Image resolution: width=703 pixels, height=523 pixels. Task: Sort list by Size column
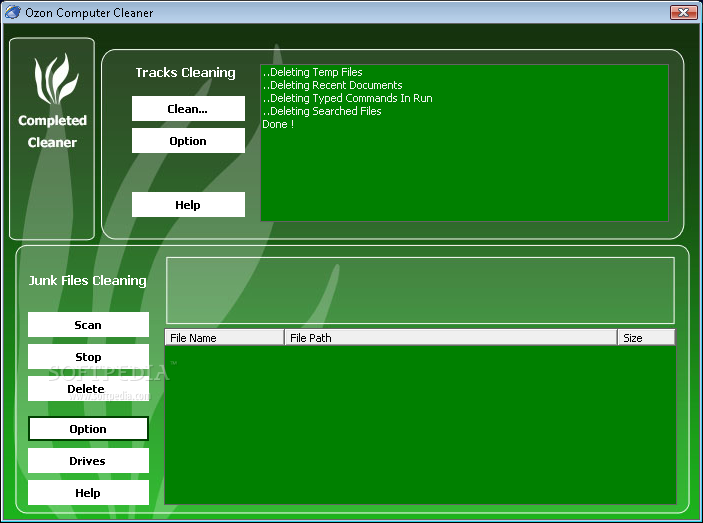pyautogui.click(x=647, y=337)
